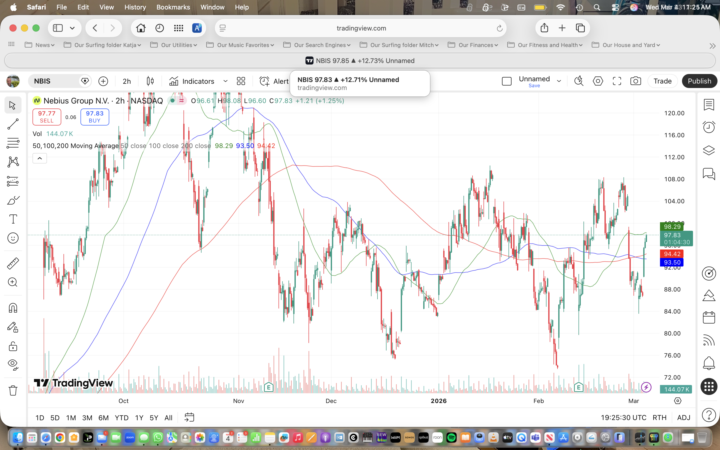This screenshot has height=450, width=720.
Task: Select the layout setup square icon
Action: point(506,81)
